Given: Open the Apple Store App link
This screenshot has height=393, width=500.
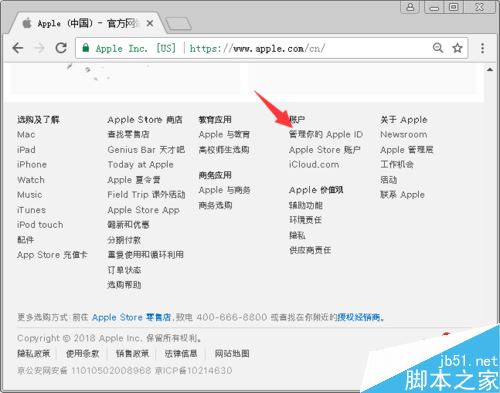Looking at the screenshot, I should click(x=143, y=210).
